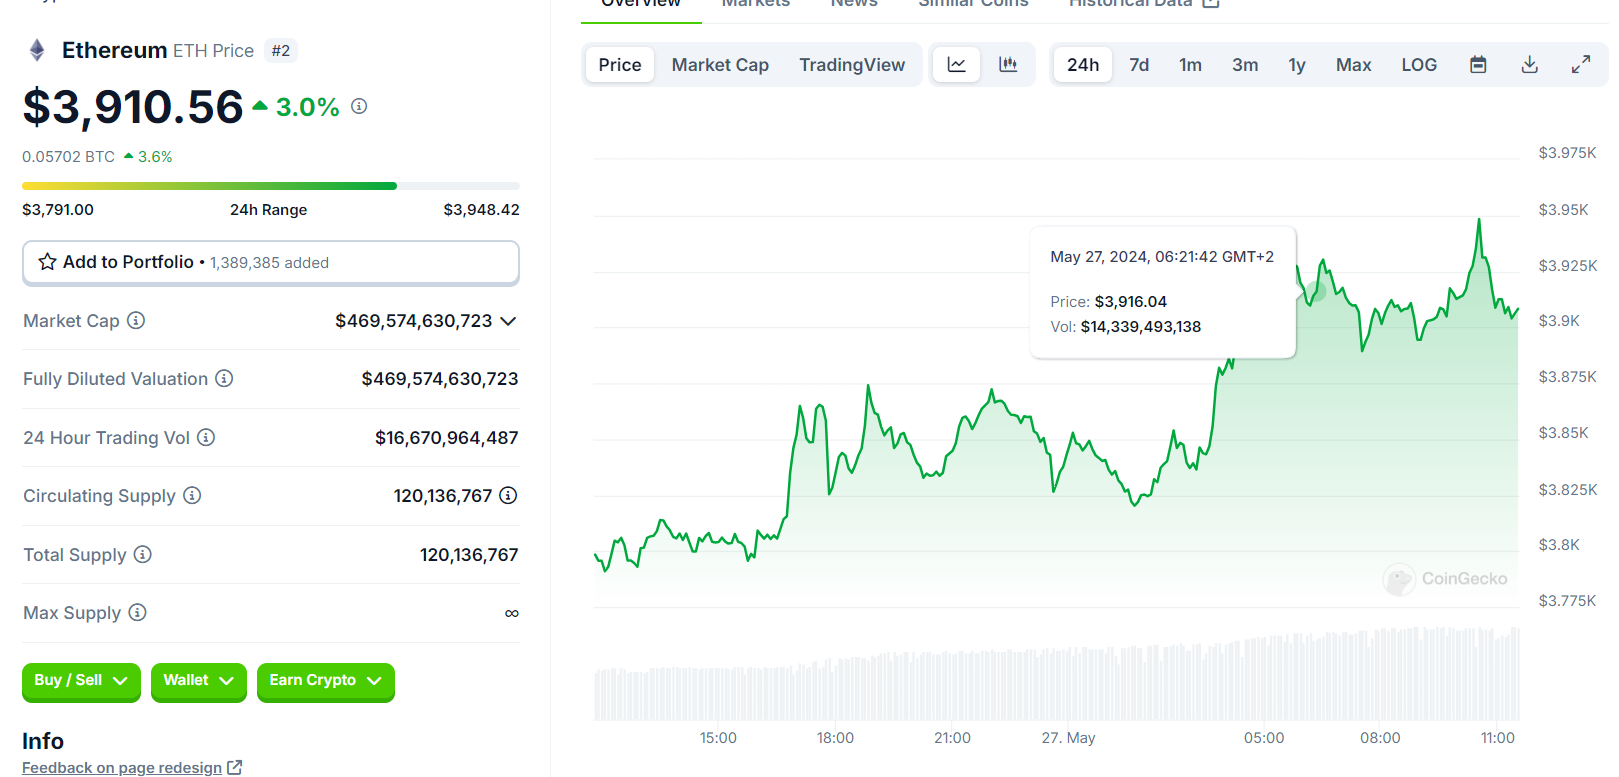Click the Ethereum diamond logo icon
Screen dimensions: 1619x777
(x=37, y=50)
